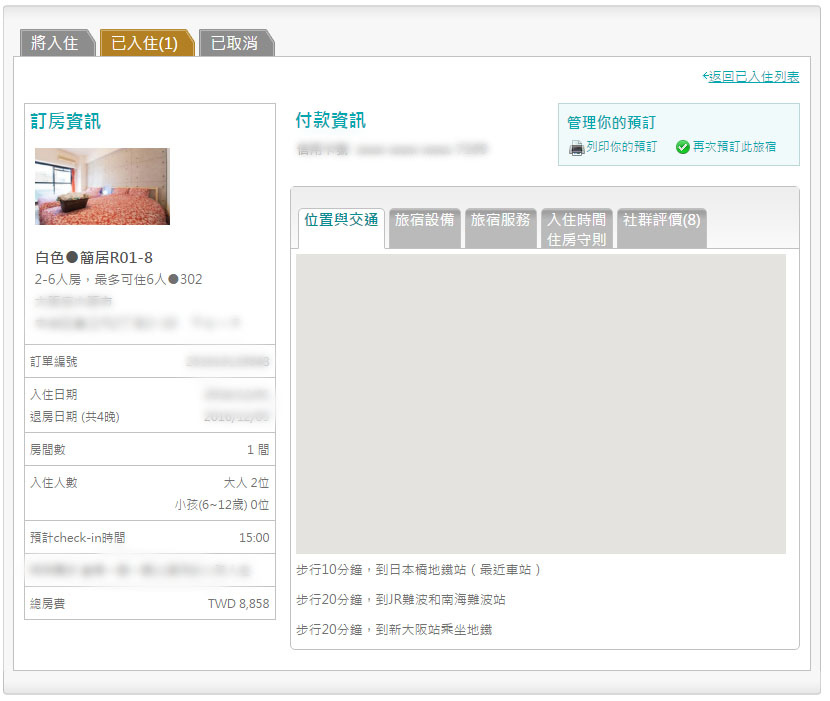Select the 位置與交通 tab
This screenshot has height=701, width=830.
point(341,228)
